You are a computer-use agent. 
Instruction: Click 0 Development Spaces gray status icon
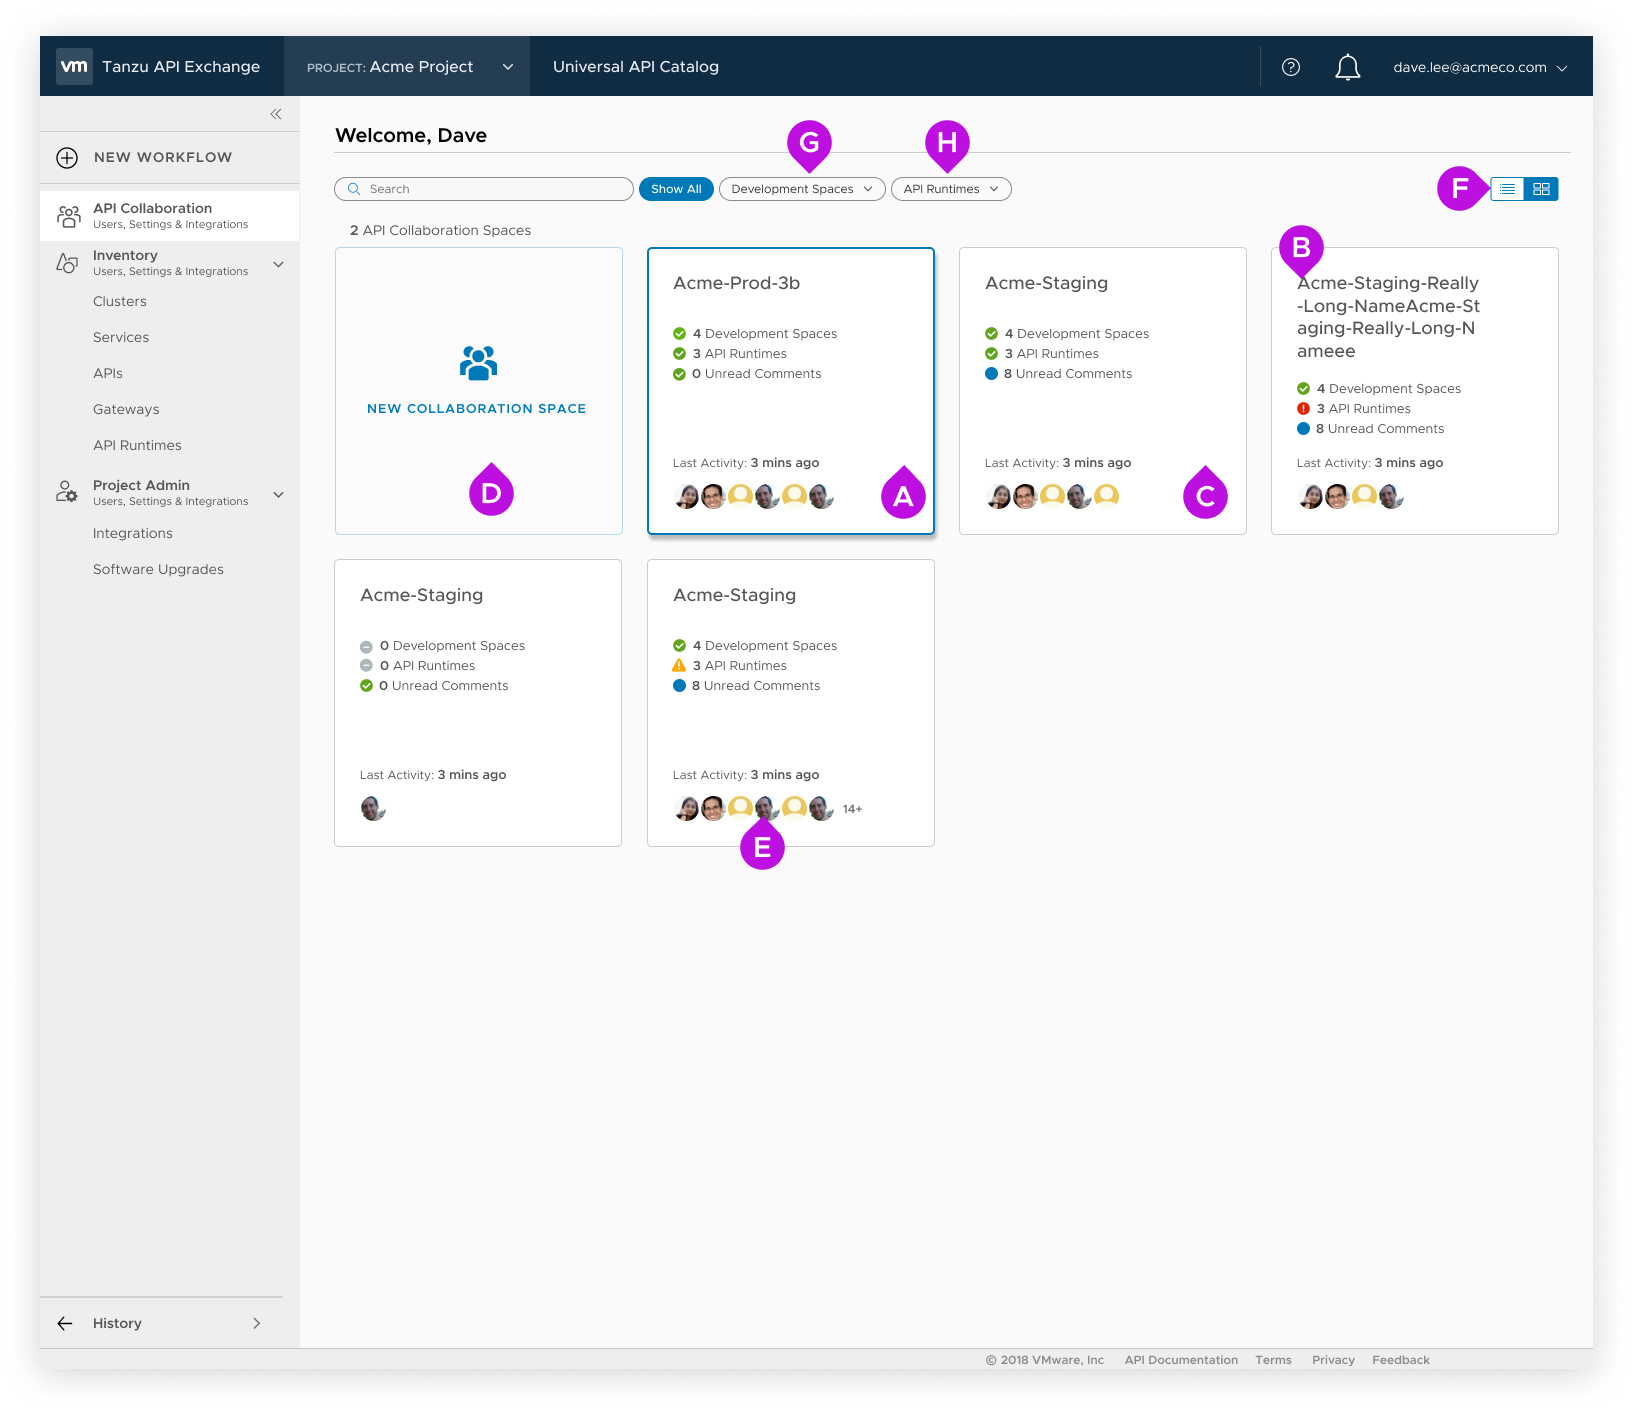[366, 646]
